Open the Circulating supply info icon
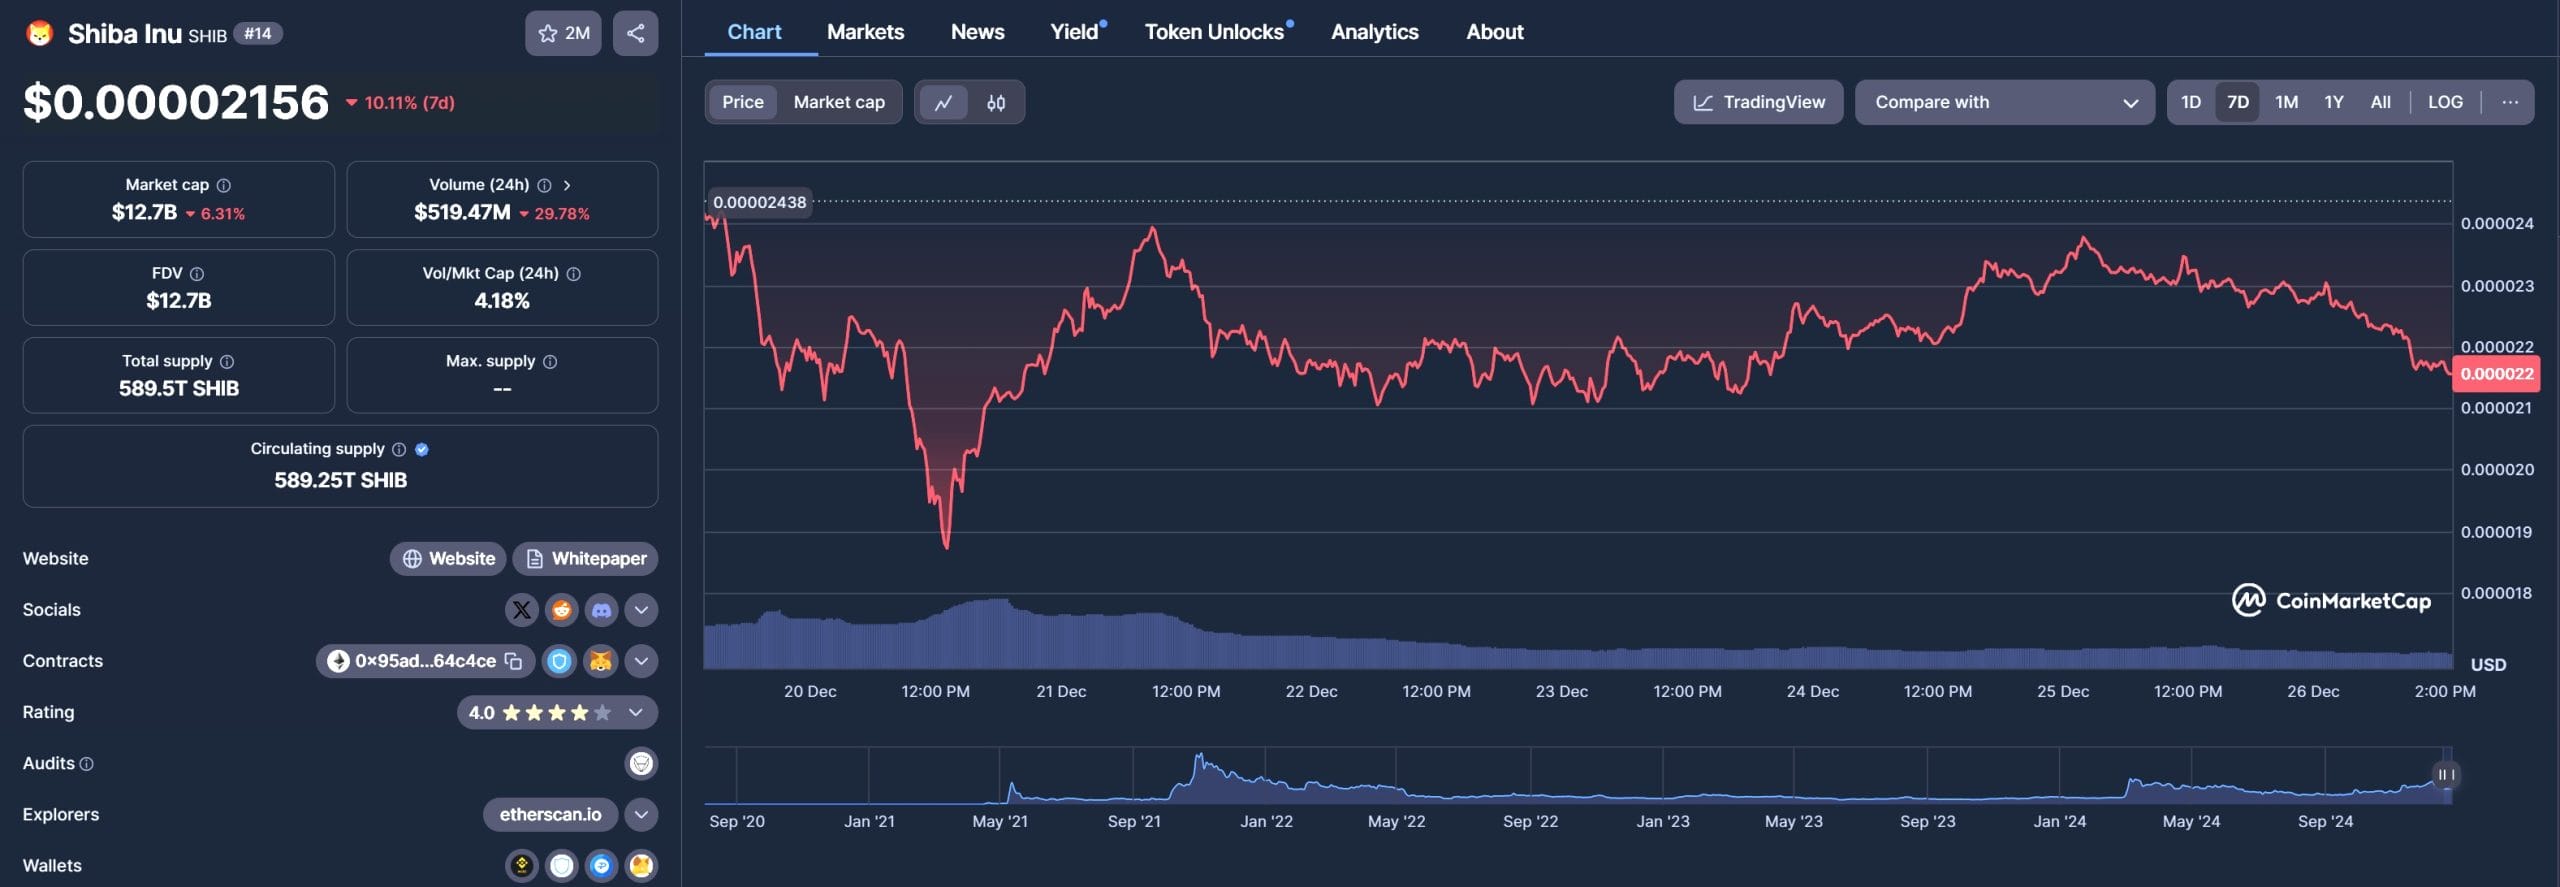The image size is (2560, 887). (x=399, y=449)
